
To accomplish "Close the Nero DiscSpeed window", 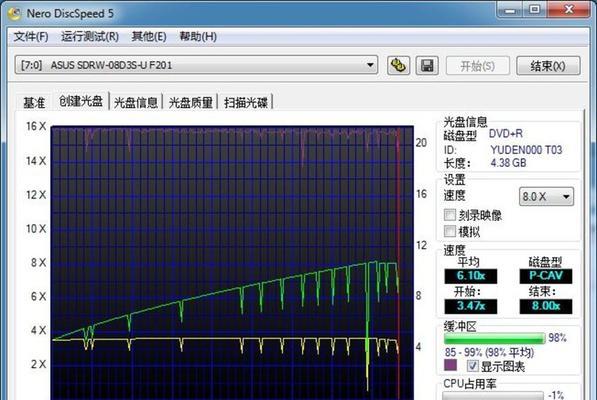I will point(569,10).
